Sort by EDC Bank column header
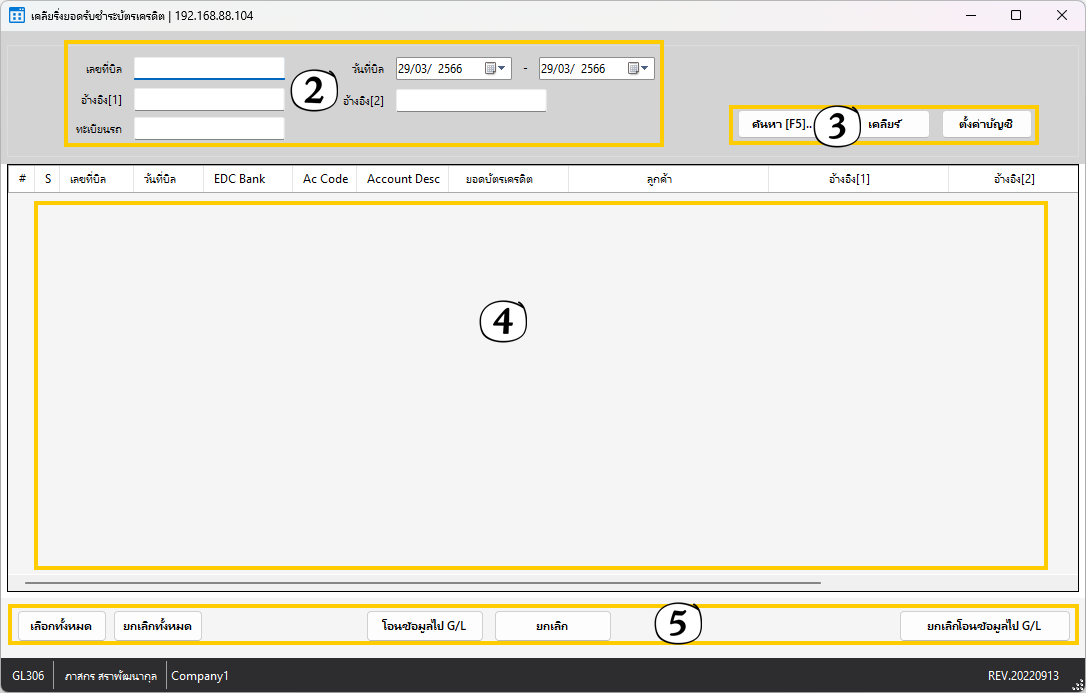 [x=240, y=179]
